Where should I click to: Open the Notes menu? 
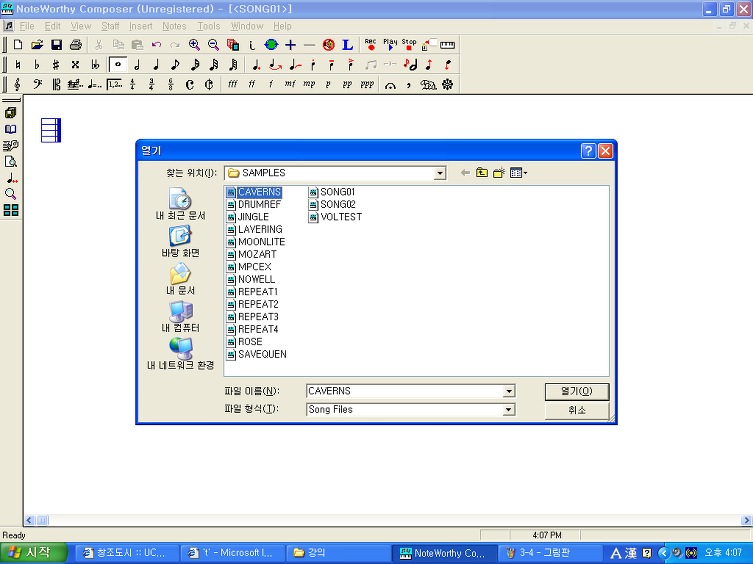point(174,26)
